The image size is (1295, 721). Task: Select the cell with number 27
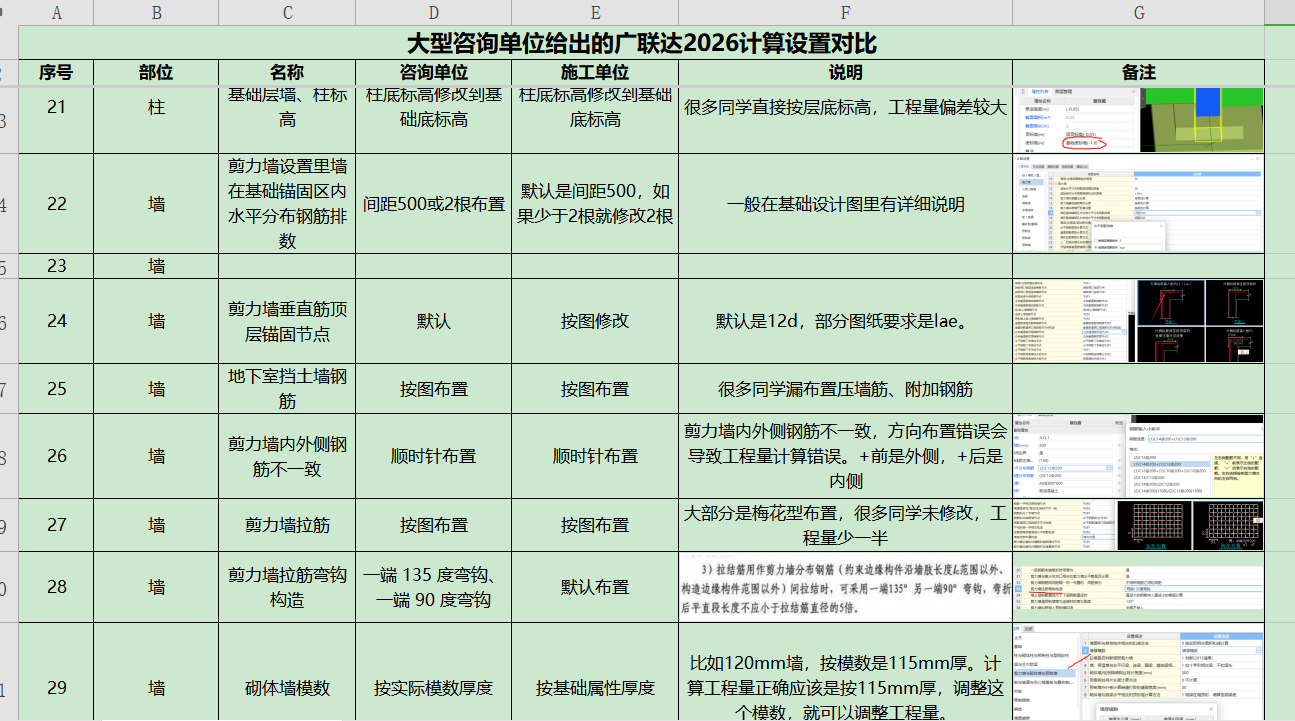click(56, 525)
